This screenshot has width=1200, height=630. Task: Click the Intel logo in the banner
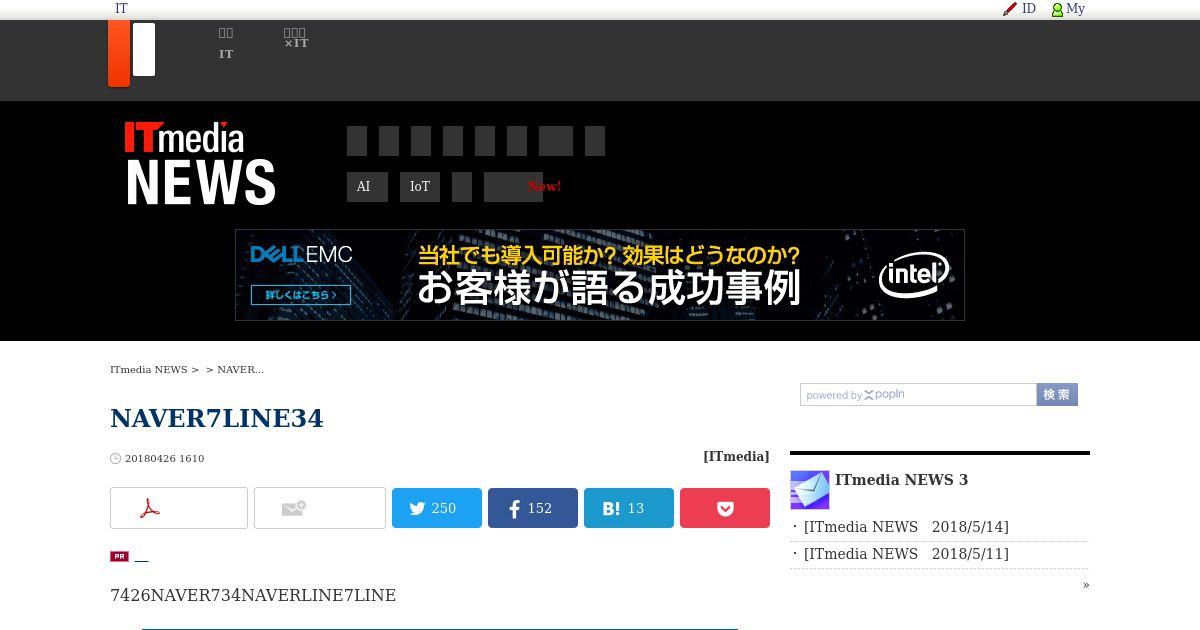click(x=914, y=275)
